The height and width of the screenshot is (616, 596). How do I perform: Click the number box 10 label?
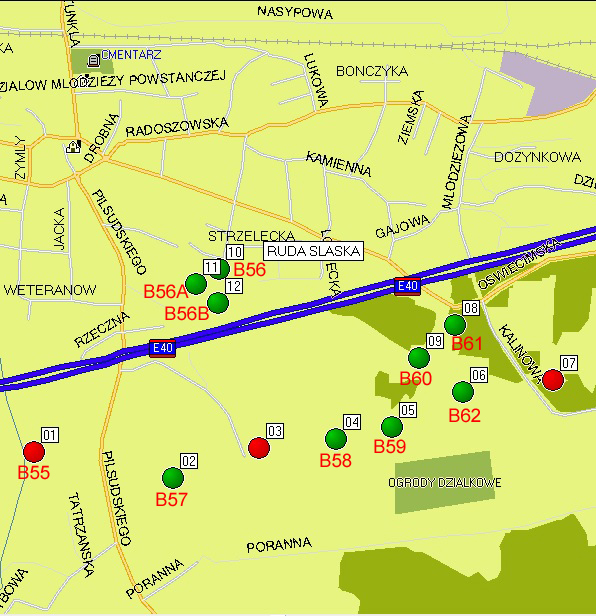235,252
